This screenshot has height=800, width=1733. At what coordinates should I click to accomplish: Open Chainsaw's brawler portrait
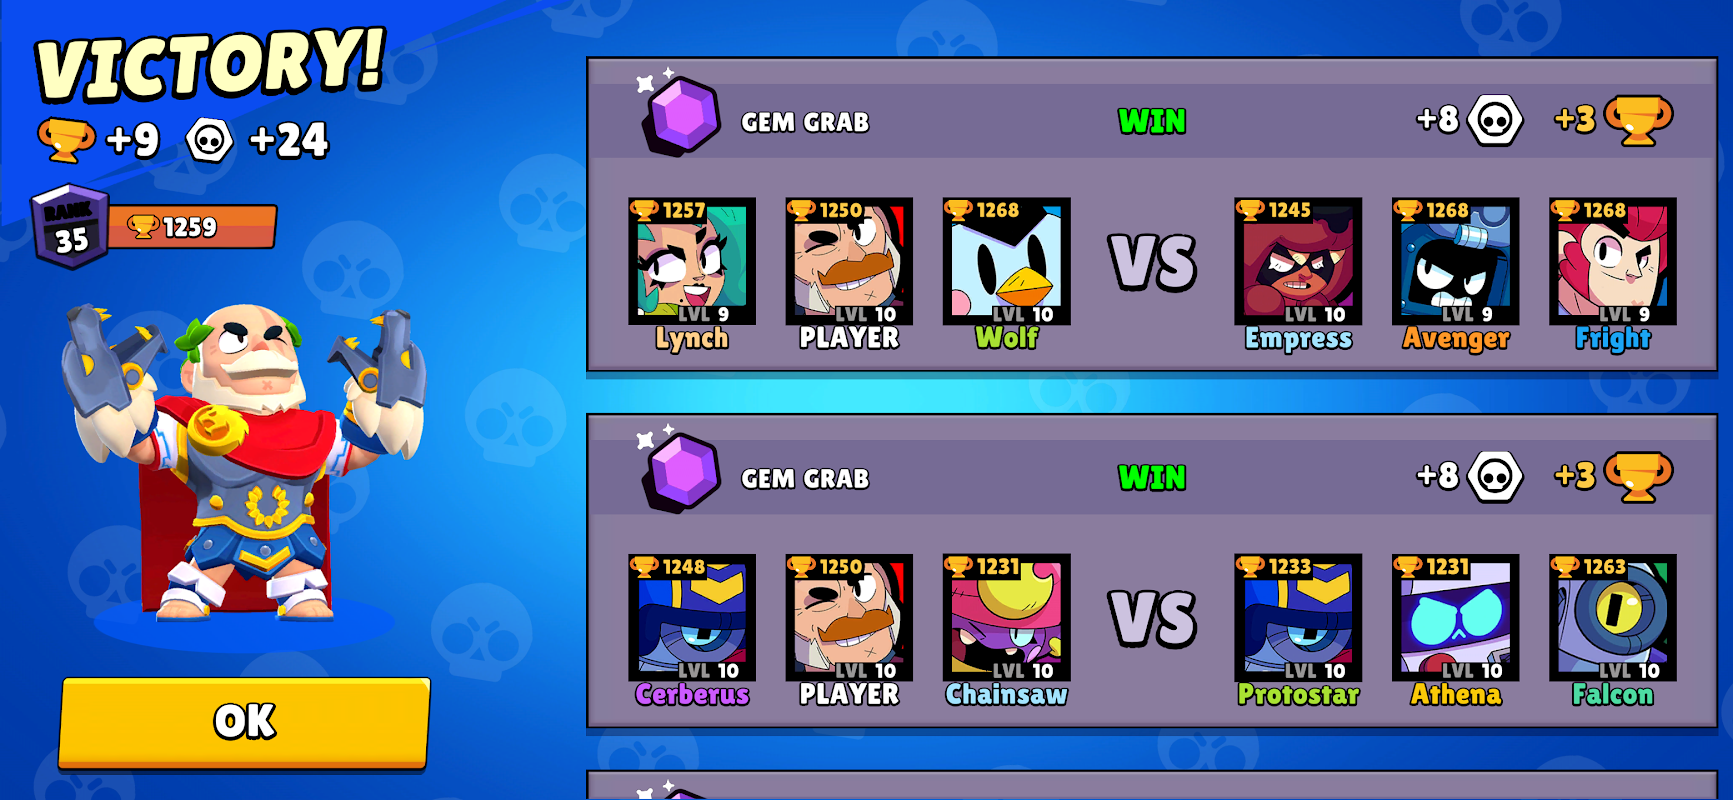pos(1006,617)
